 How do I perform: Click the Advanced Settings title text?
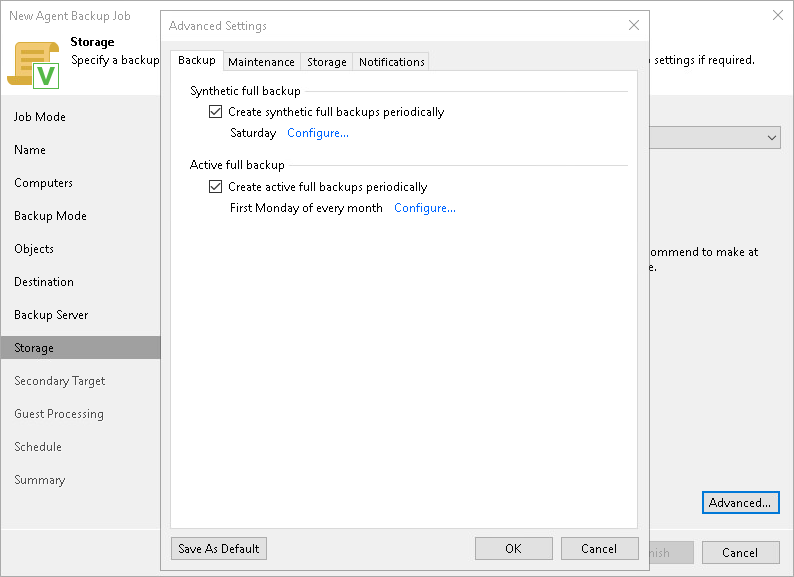pyautogui.click(x=218, y=25)
